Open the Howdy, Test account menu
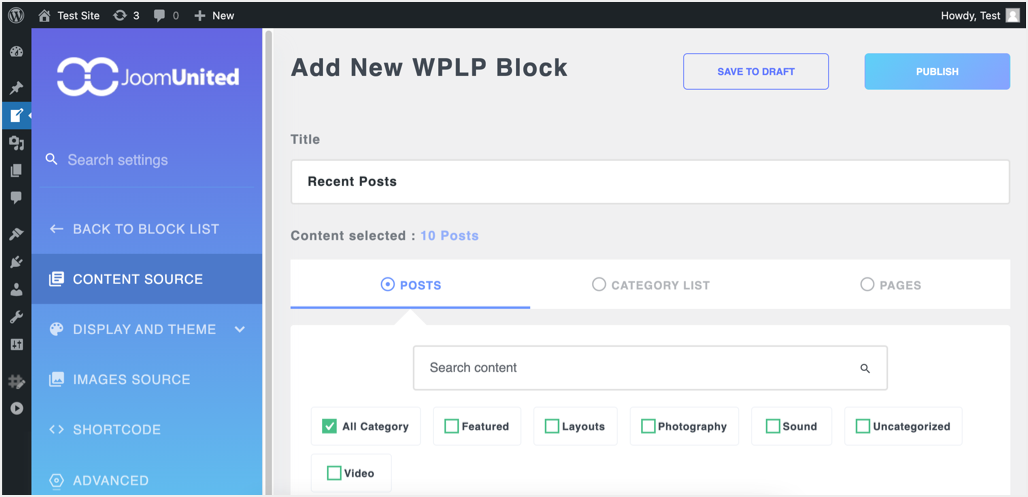This screenshot has width=1028, height=497. point(980,15)
